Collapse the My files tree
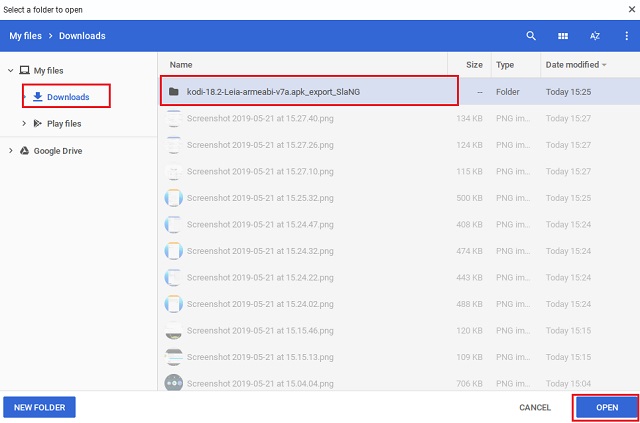This screenshot has width=640, height=423. point(11,71)
